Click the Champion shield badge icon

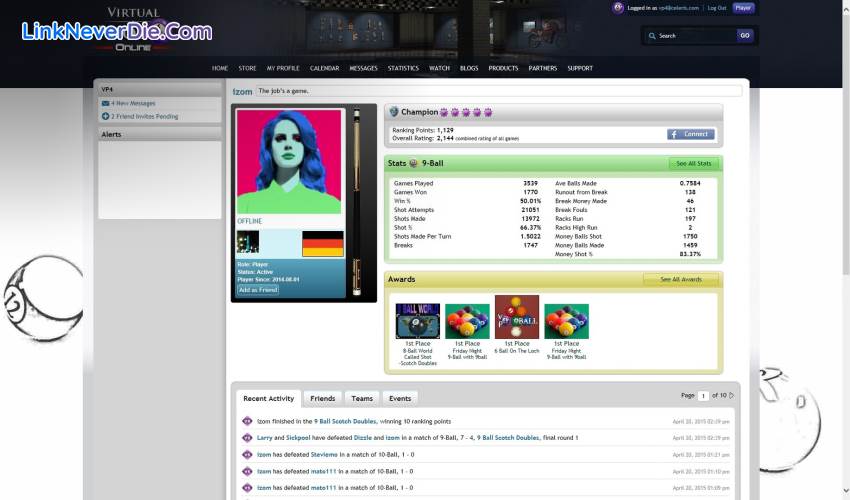click(x=394, y=112)
